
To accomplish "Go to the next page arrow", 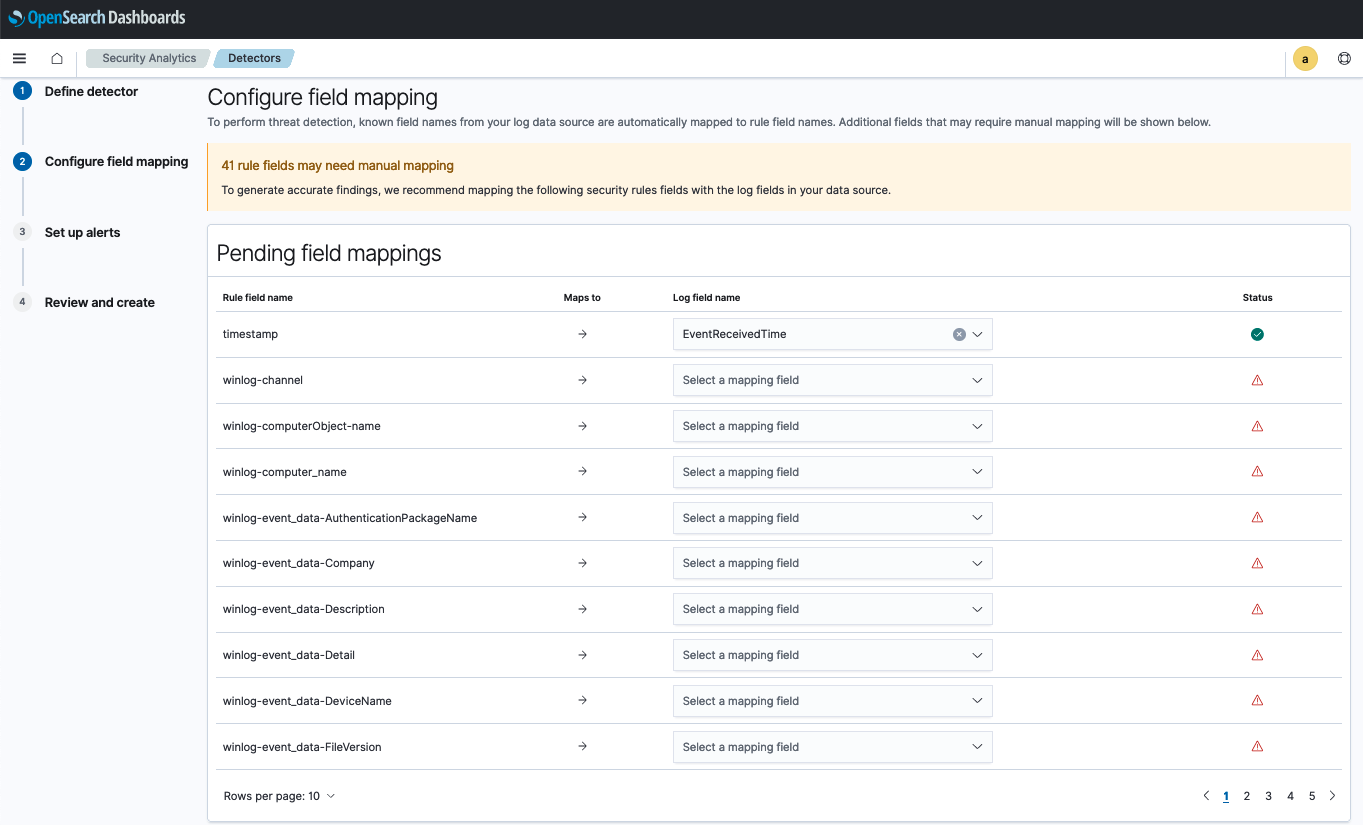I will click(x=1332, y=796).
